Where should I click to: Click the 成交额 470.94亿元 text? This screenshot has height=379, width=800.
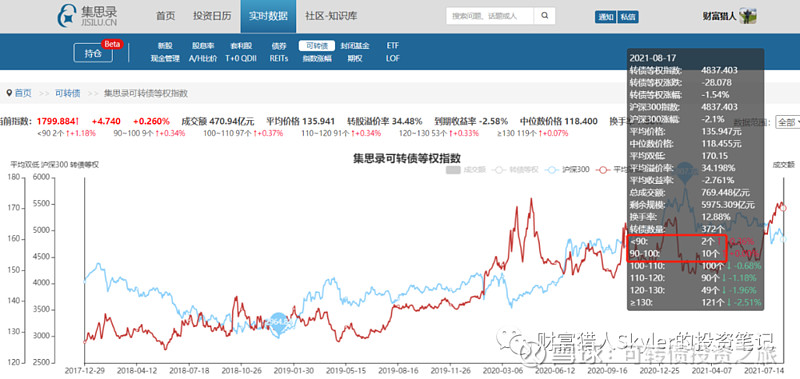tap(218, 121)
